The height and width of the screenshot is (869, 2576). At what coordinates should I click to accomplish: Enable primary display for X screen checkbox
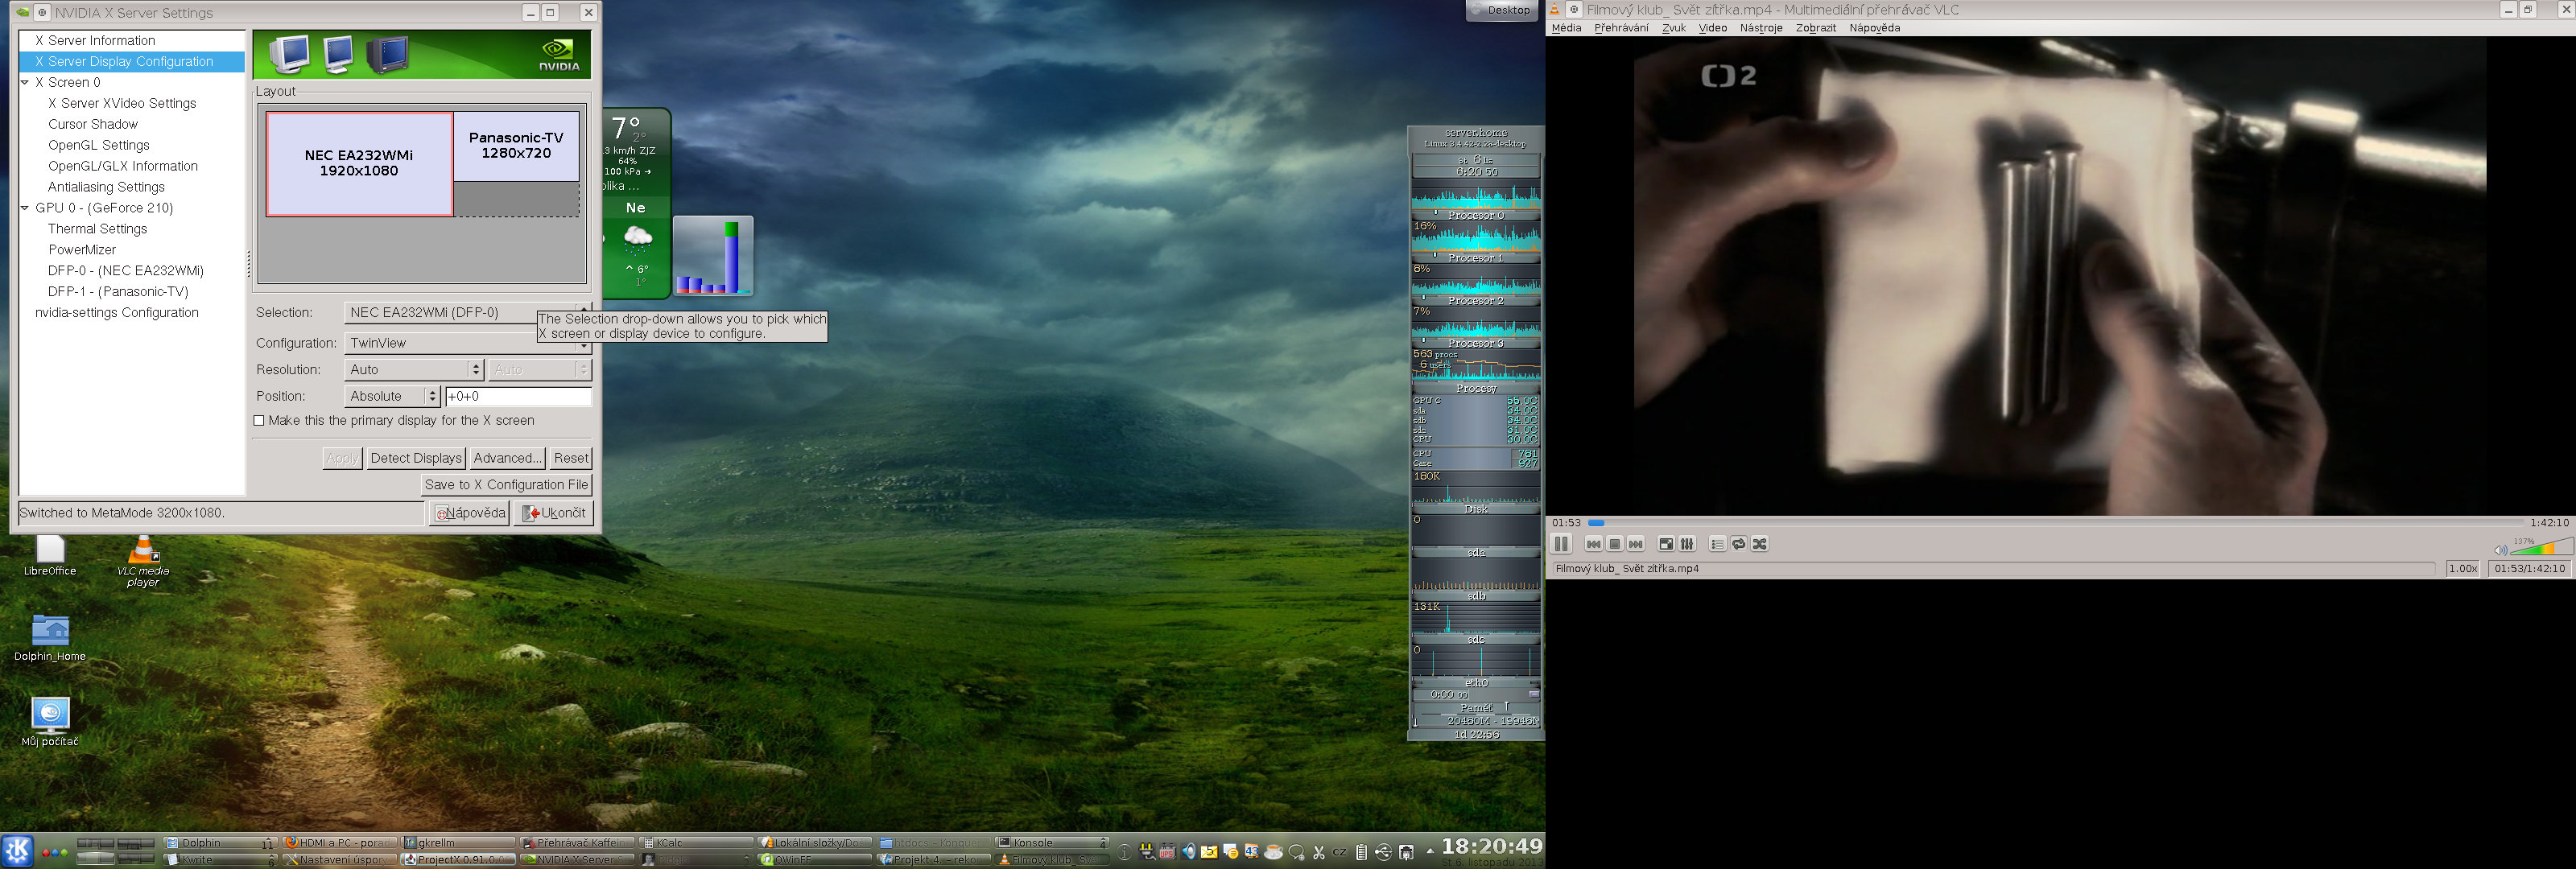[x=260, y=421]
